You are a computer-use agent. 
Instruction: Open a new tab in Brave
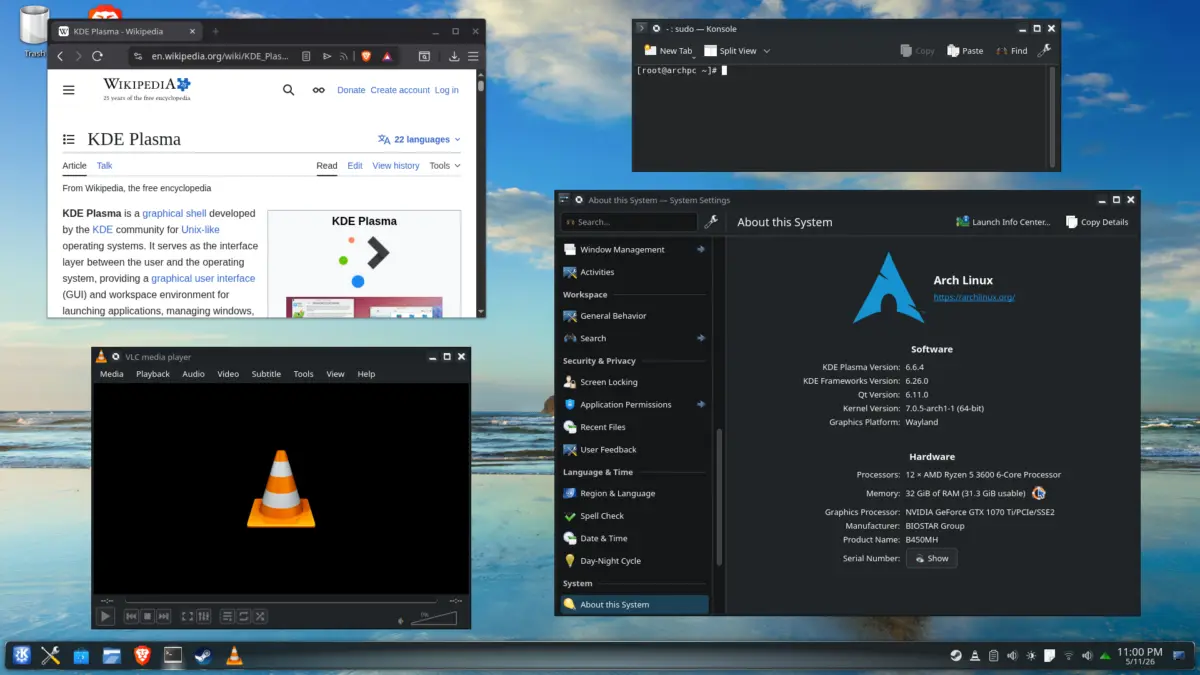215,31
